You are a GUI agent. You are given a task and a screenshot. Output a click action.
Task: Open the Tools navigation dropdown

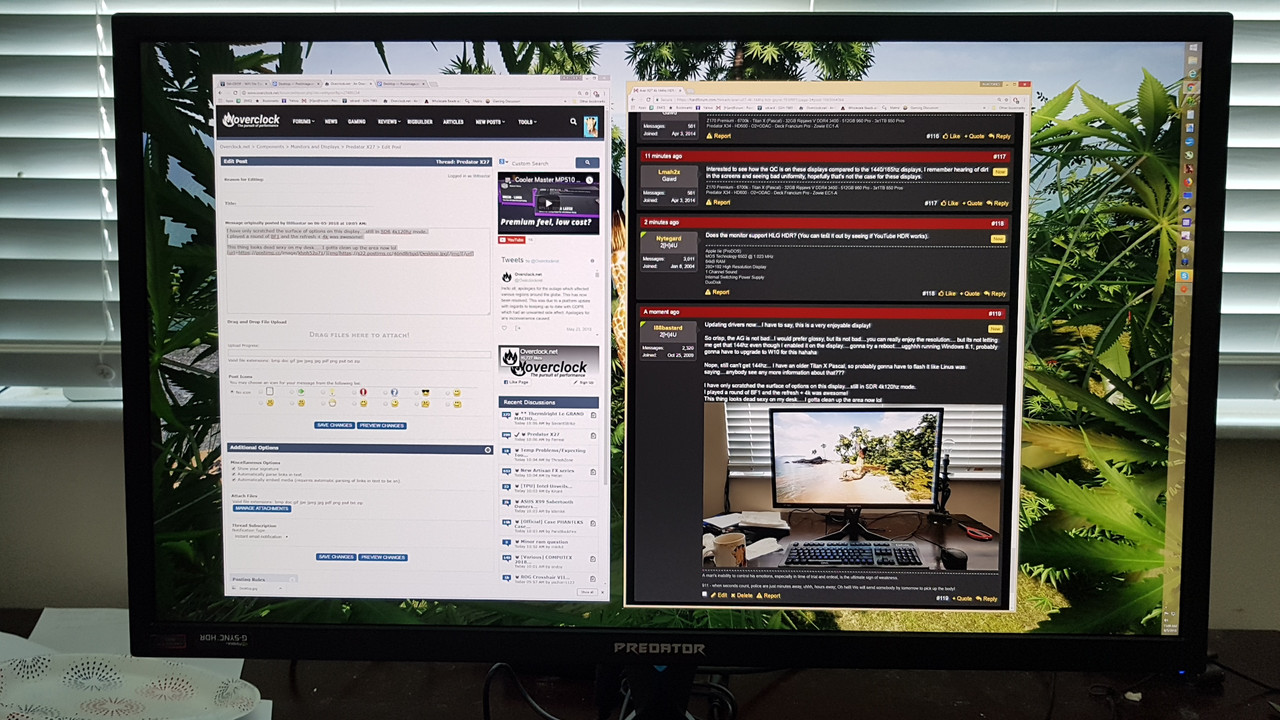tap(527, 122)
